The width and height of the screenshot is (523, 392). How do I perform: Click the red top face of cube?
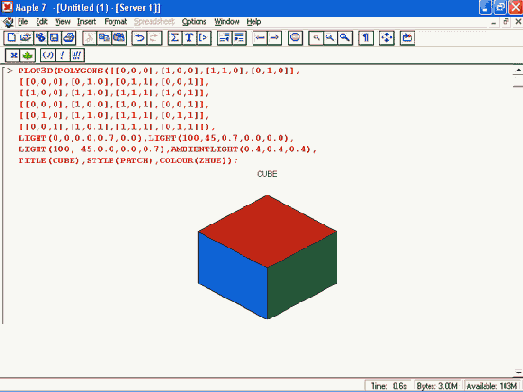[267, 230]
